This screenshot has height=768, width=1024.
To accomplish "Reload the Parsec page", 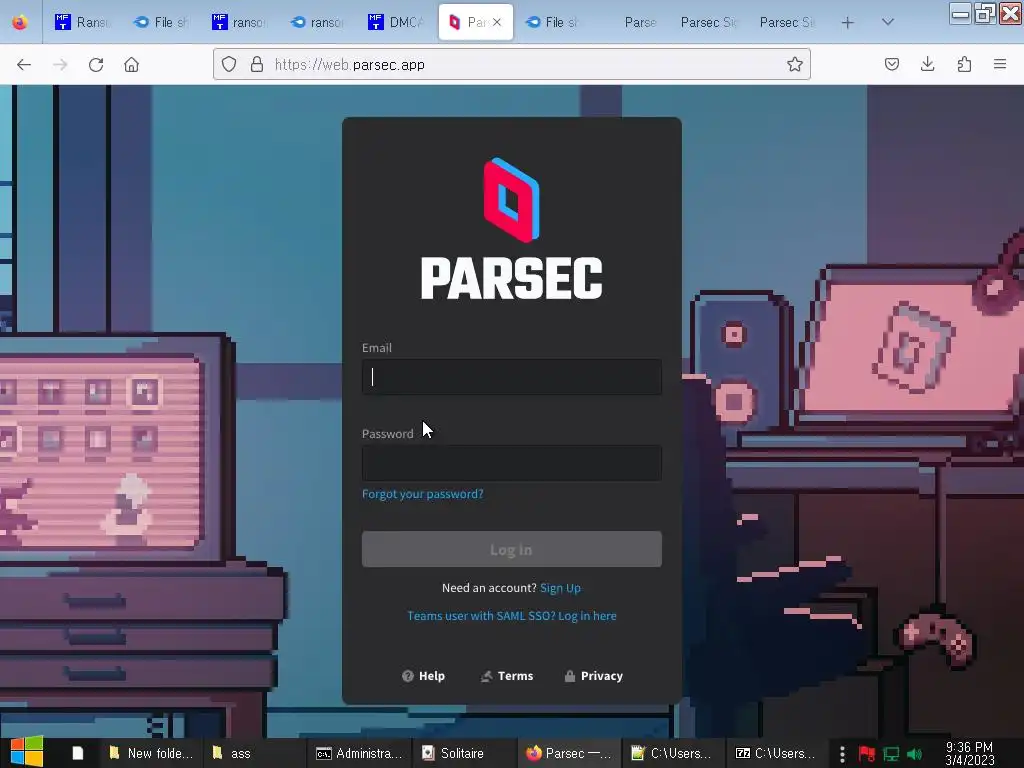I will click(96, 65).
